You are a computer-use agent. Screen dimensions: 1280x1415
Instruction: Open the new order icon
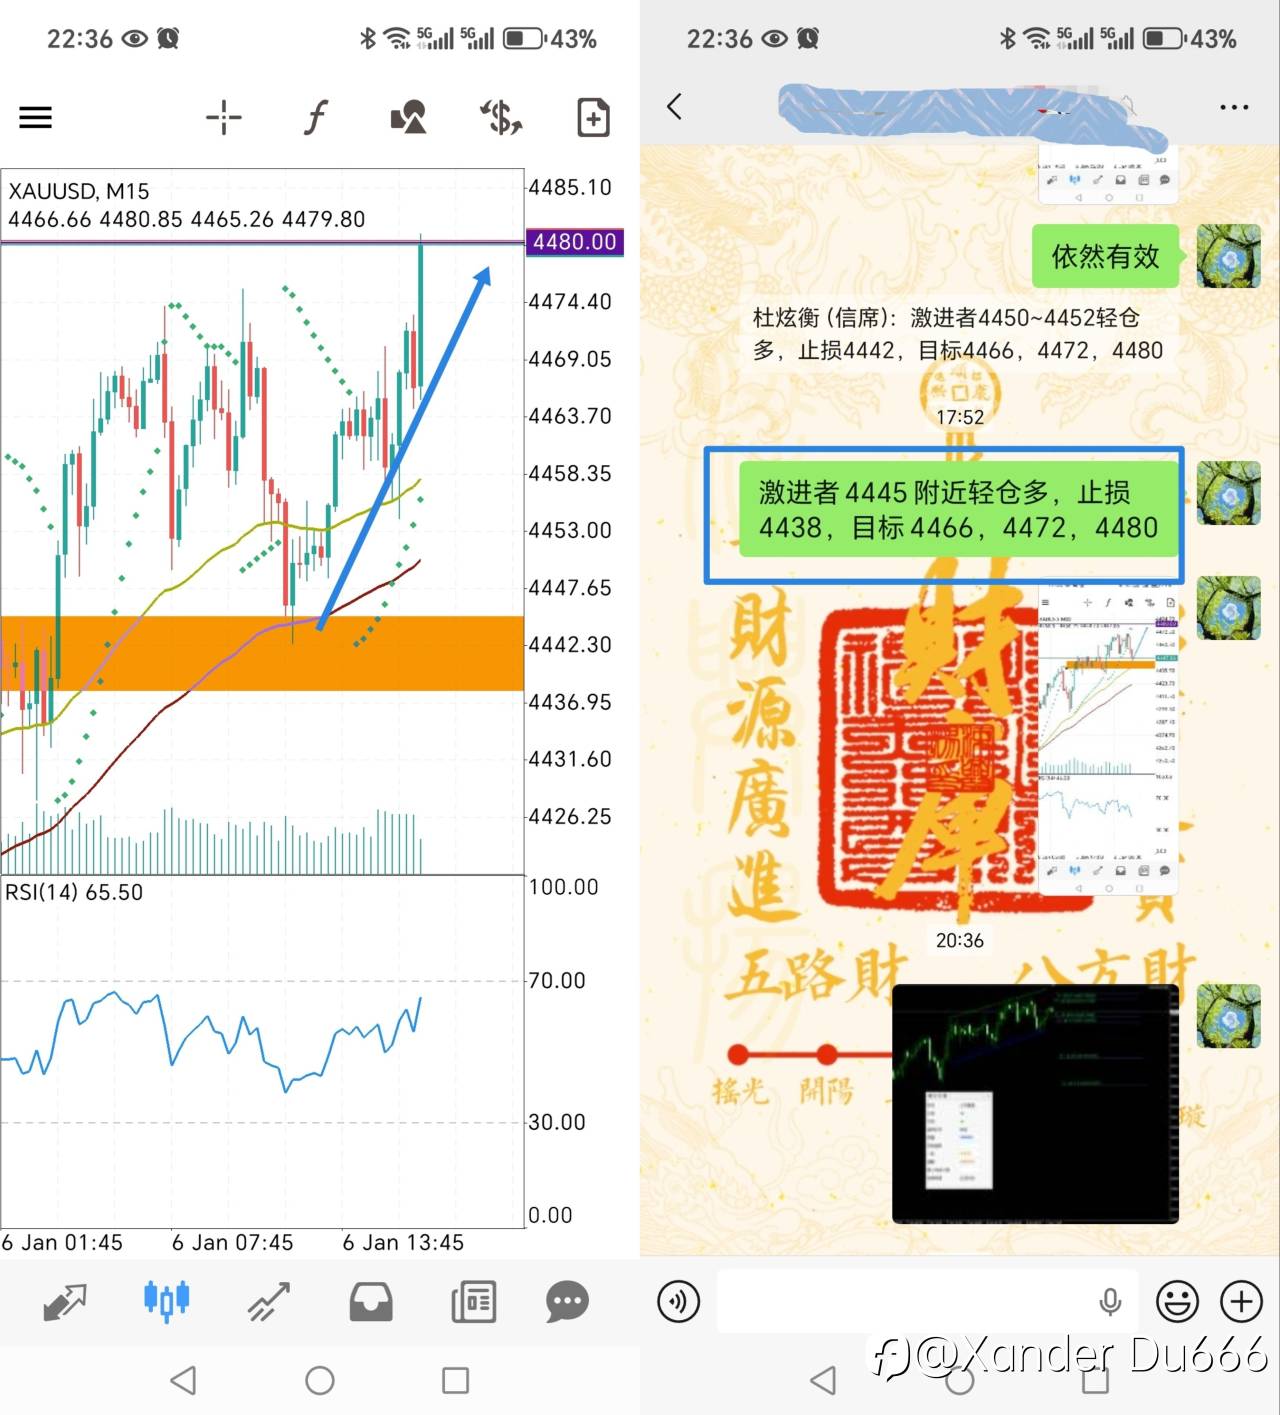[593, 117]
